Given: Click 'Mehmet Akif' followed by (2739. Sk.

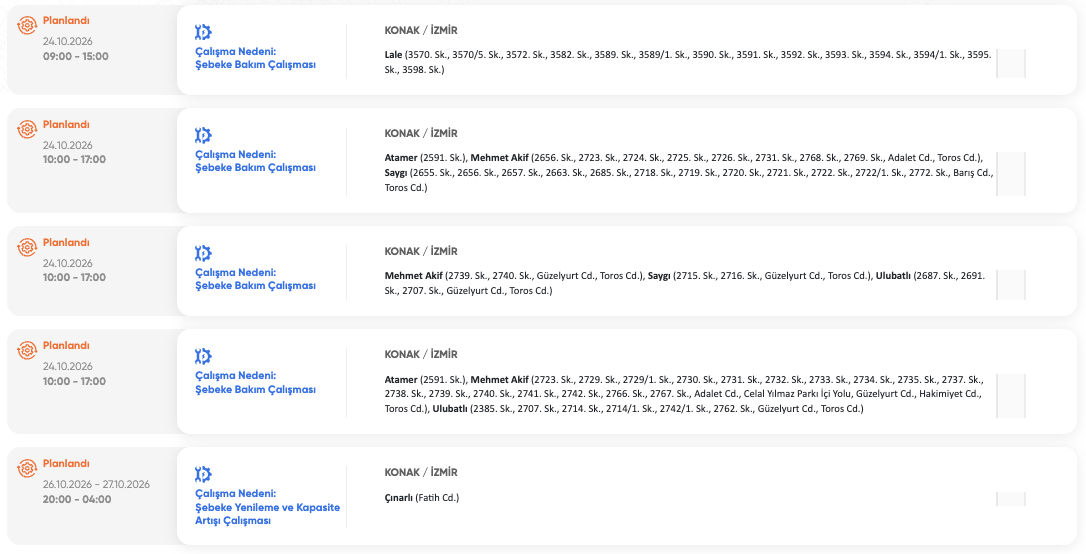Looking at the screenshot, I should tap(413, 276).
